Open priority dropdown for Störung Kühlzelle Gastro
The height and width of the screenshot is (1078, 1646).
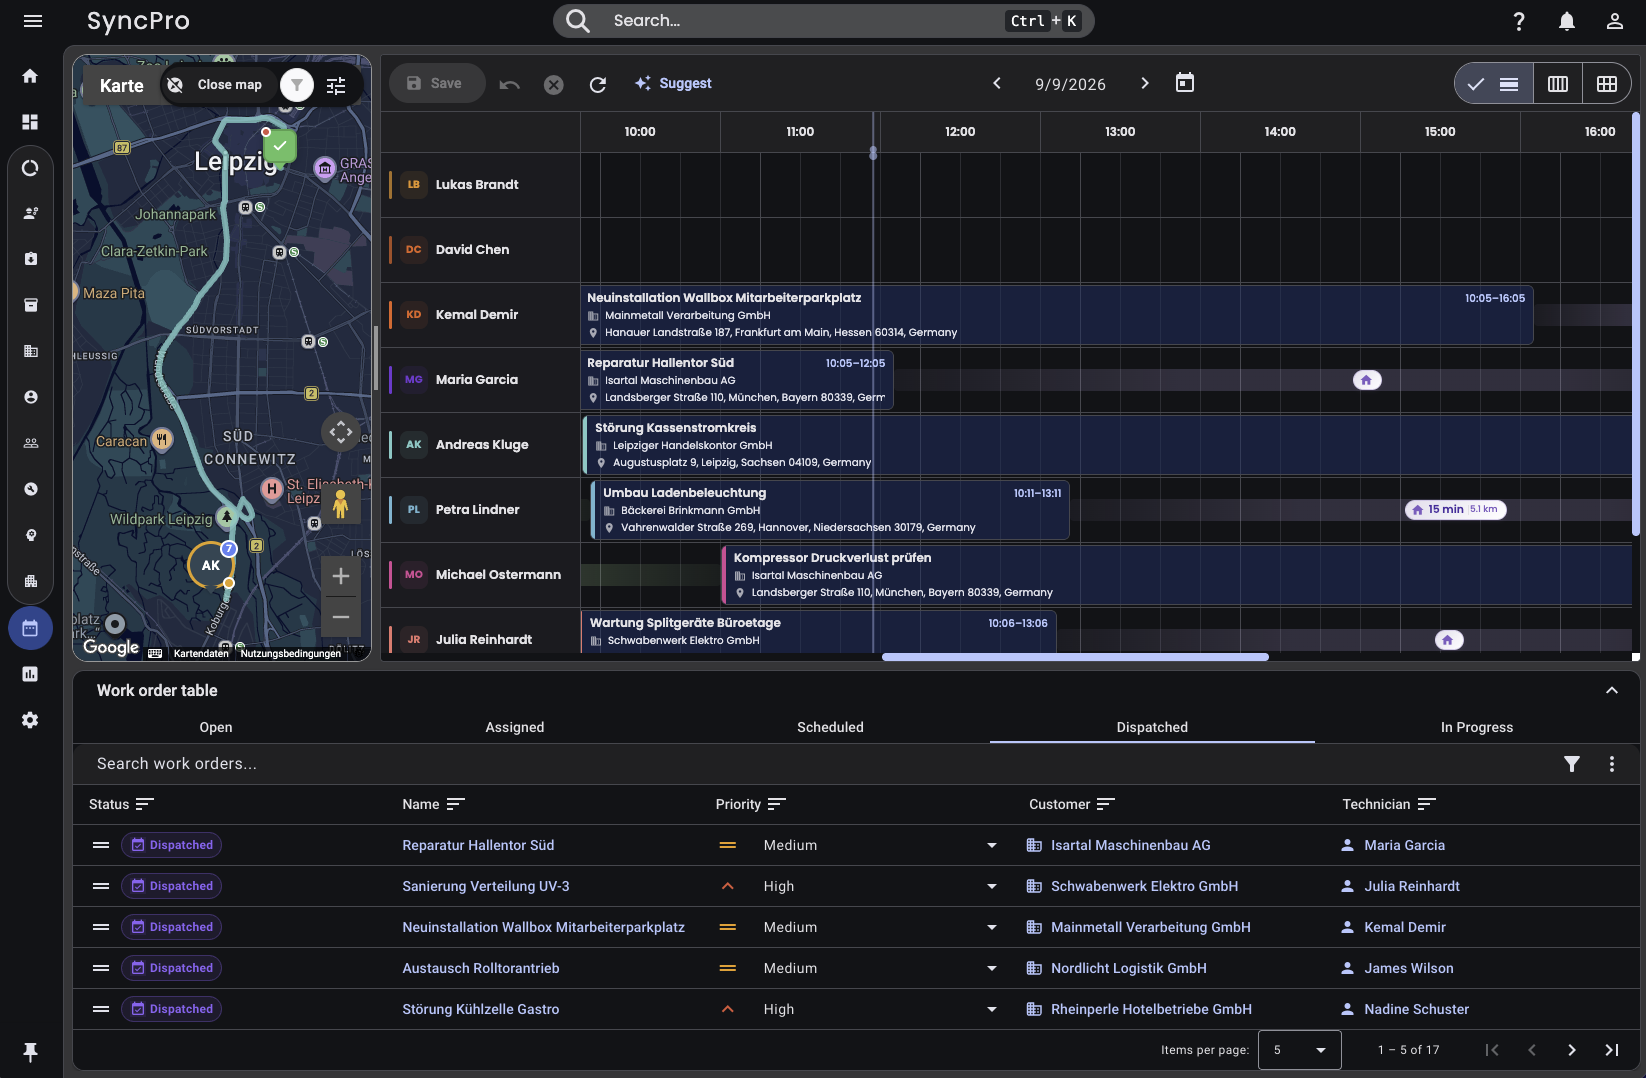pyautogui.click(x=992, y=1010)
